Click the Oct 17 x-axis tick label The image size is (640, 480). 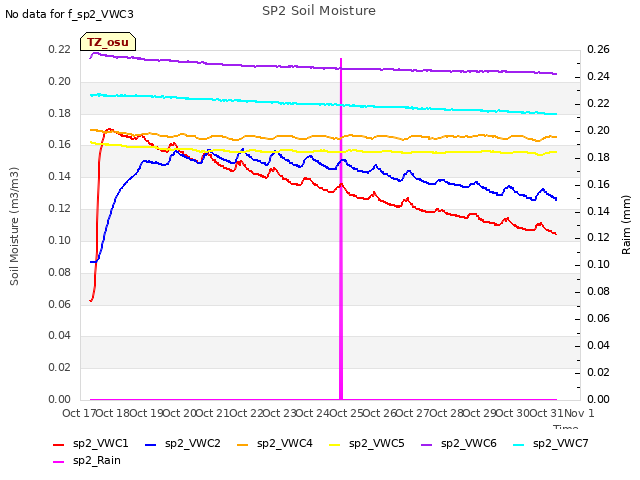[80, 413]
